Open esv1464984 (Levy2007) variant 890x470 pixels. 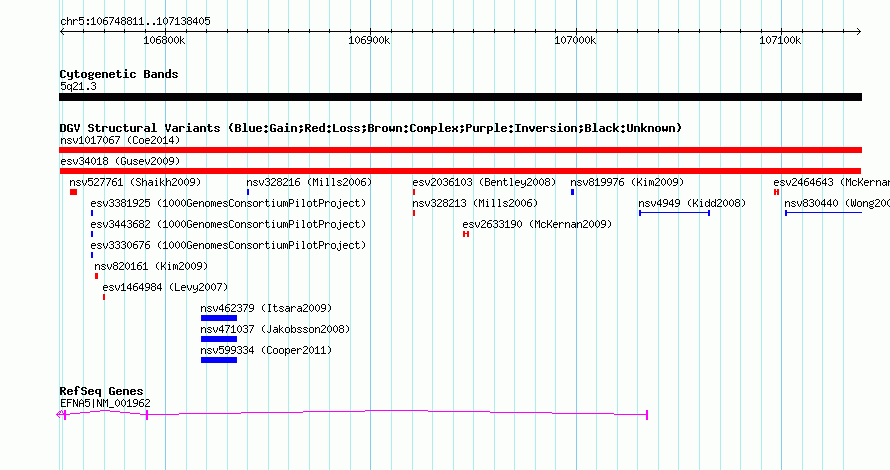pyautogui.click(x=165, y=287)
